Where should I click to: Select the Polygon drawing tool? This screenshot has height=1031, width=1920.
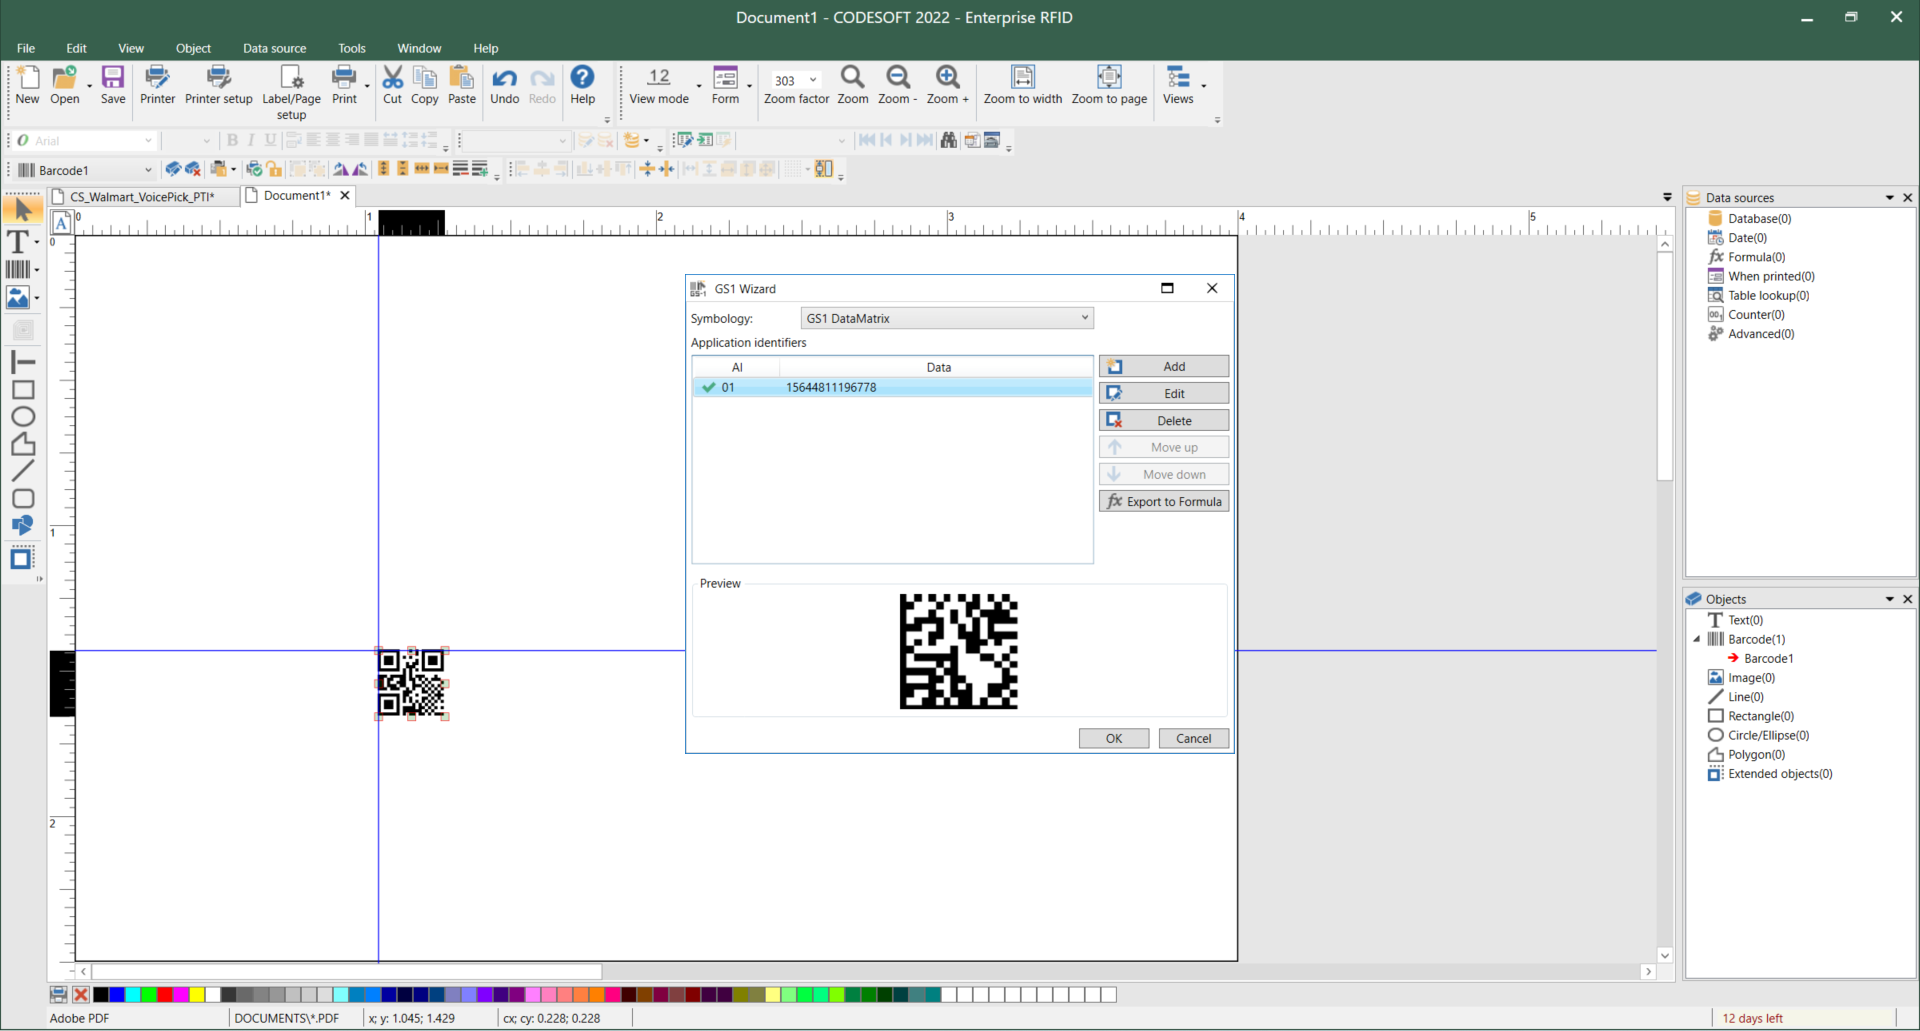(23, 444)
